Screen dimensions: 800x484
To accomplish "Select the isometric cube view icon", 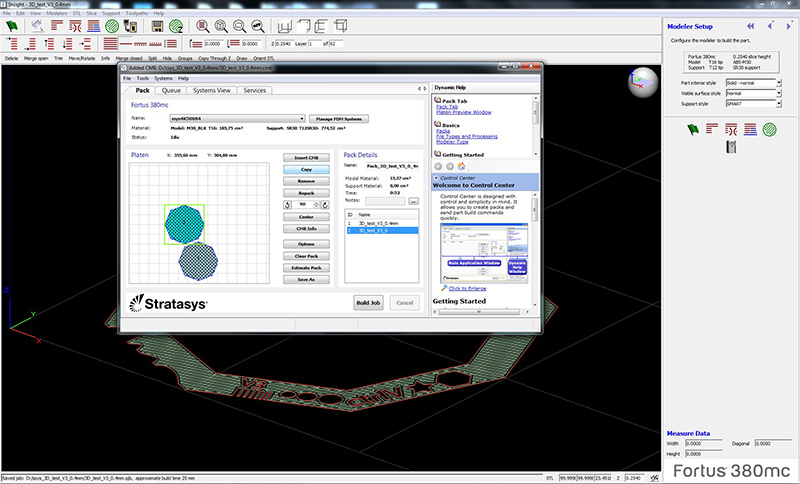I will click(x=340, y=26).
